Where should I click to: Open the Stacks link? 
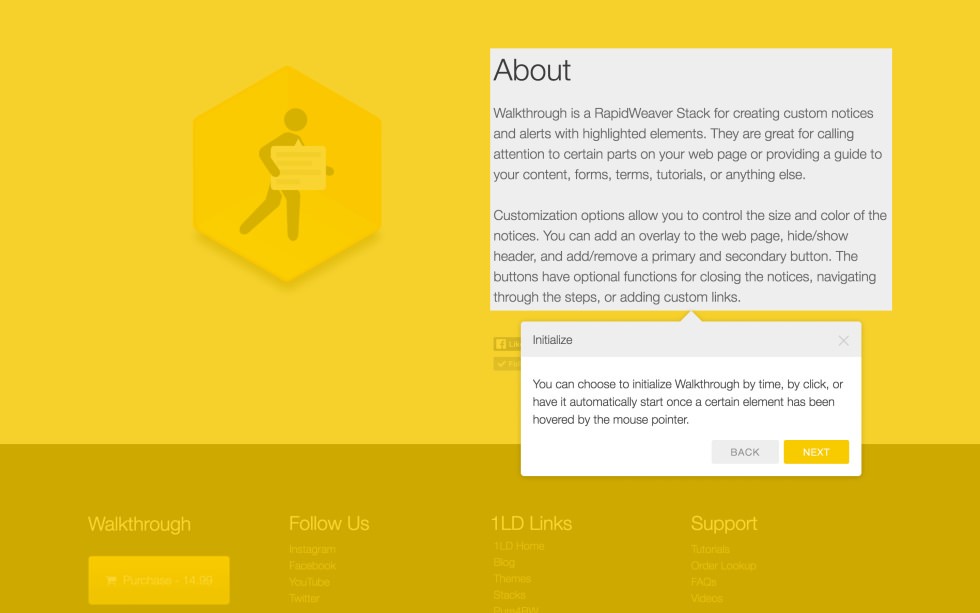pyautogui.click(x=509, y=595)
